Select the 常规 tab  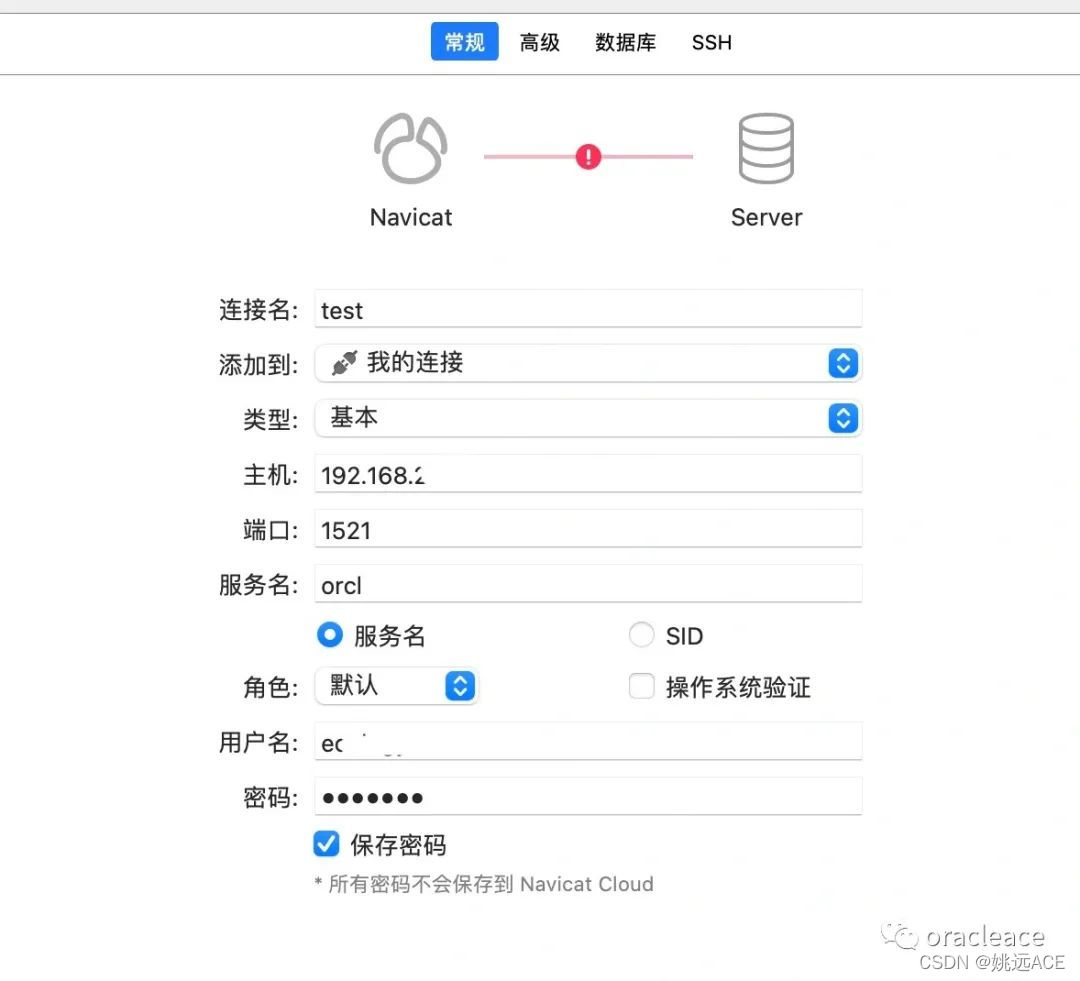tap(463, 42)
